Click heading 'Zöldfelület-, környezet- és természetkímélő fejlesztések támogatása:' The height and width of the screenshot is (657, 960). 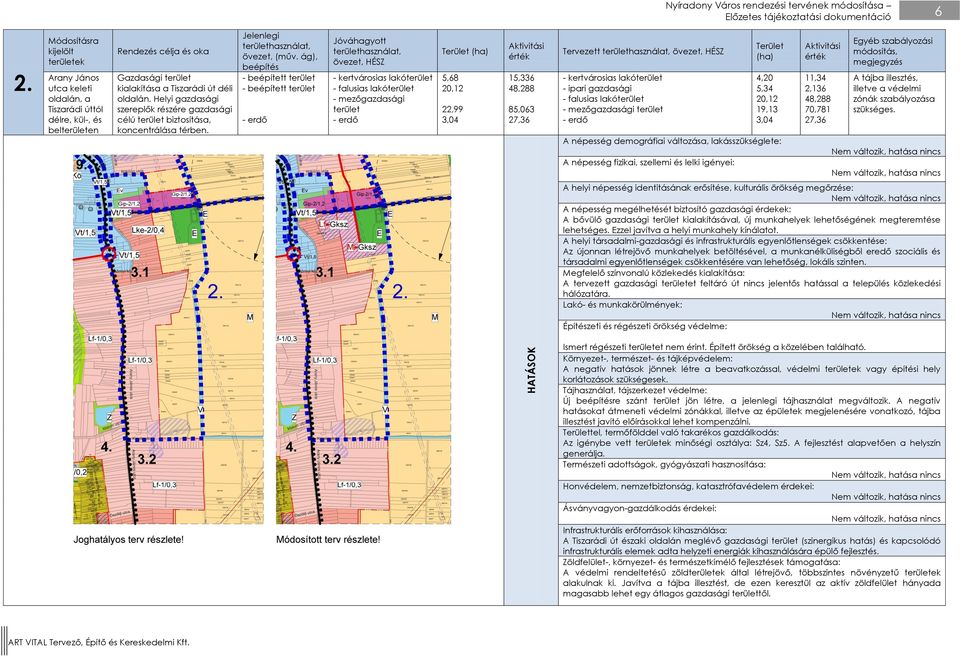[x=701, y=561]
